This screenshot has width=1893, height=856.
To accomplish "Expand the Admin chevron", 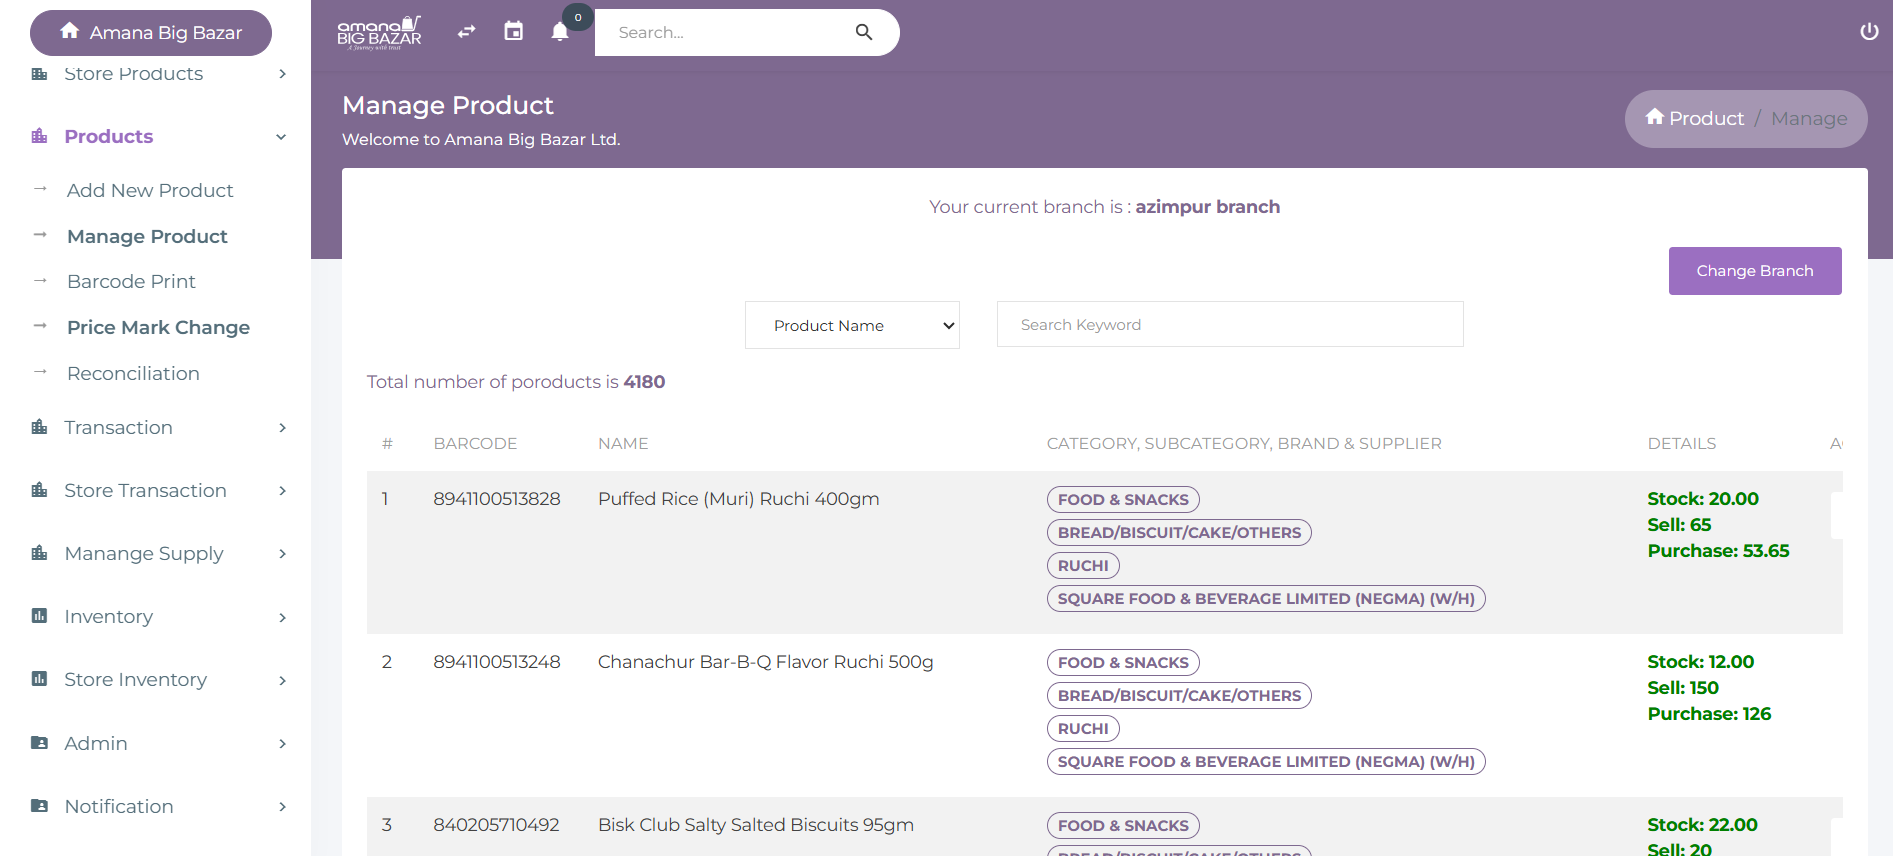I will pos(283,744).
